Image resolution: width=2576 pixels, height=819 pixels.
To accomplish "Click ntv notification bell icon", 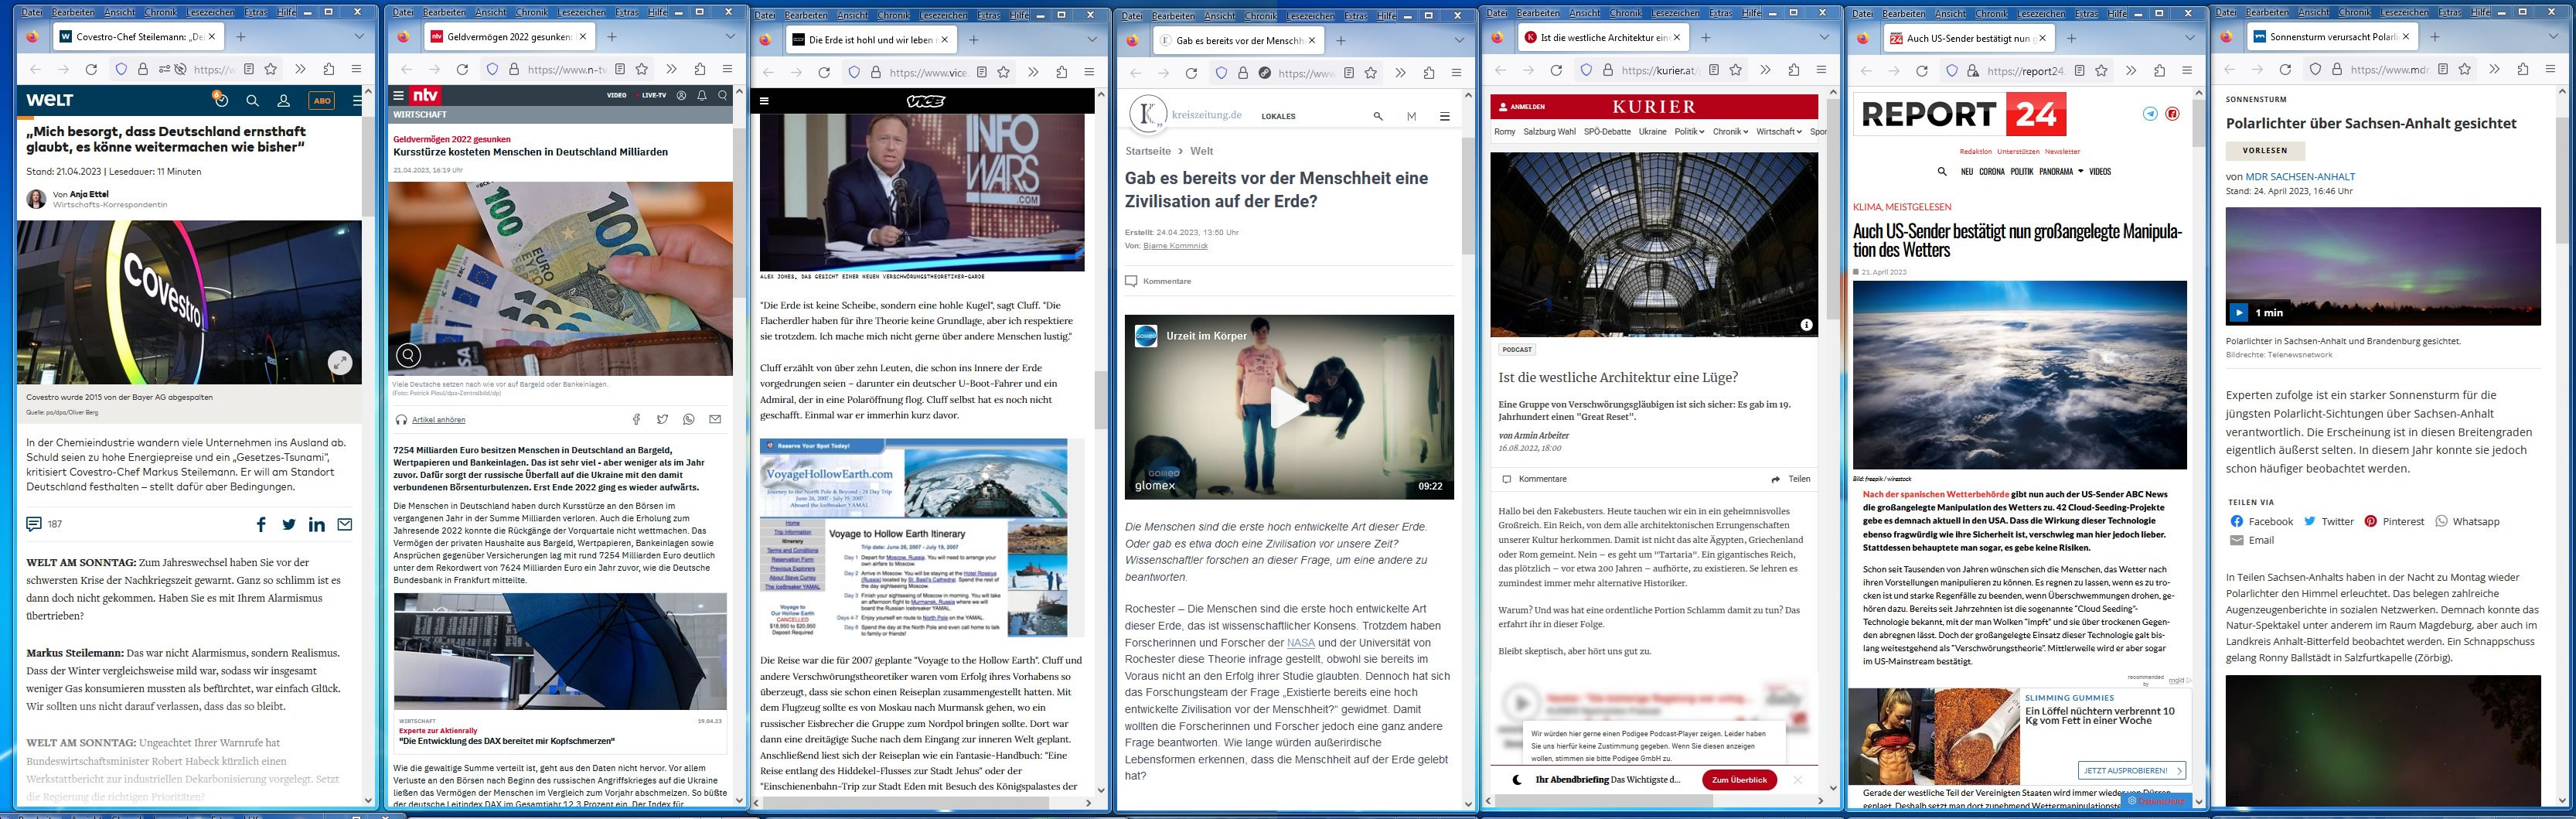I will pyautogui.click(x=701, y=95).
